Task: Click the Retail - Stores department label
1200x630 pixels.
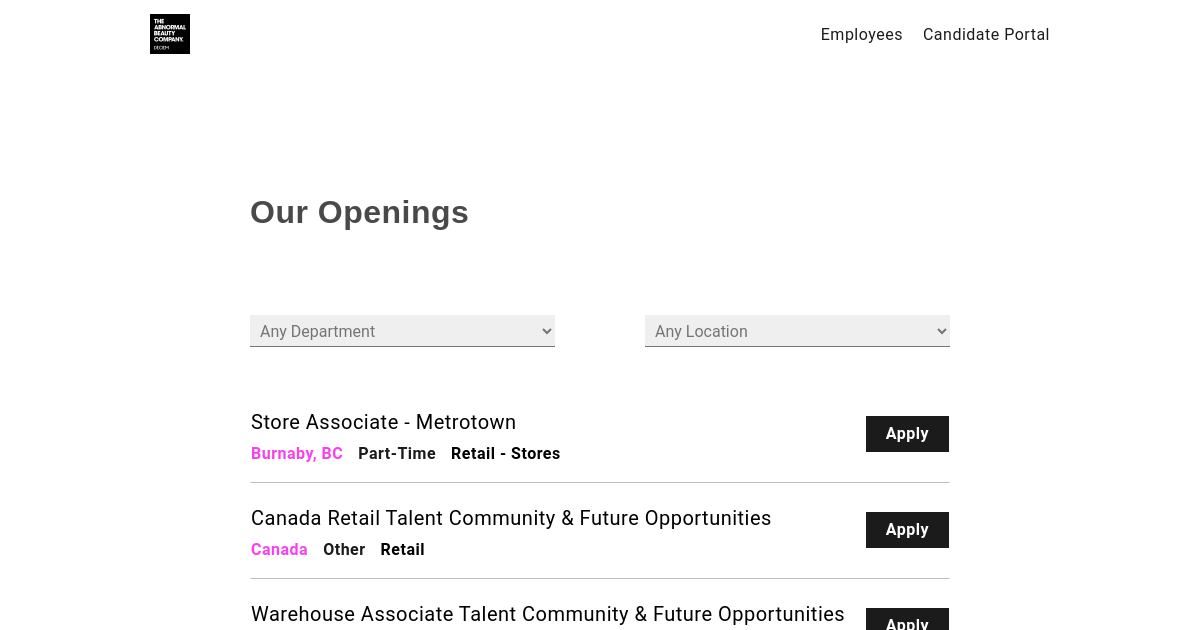Action: [x=505, y=454]
